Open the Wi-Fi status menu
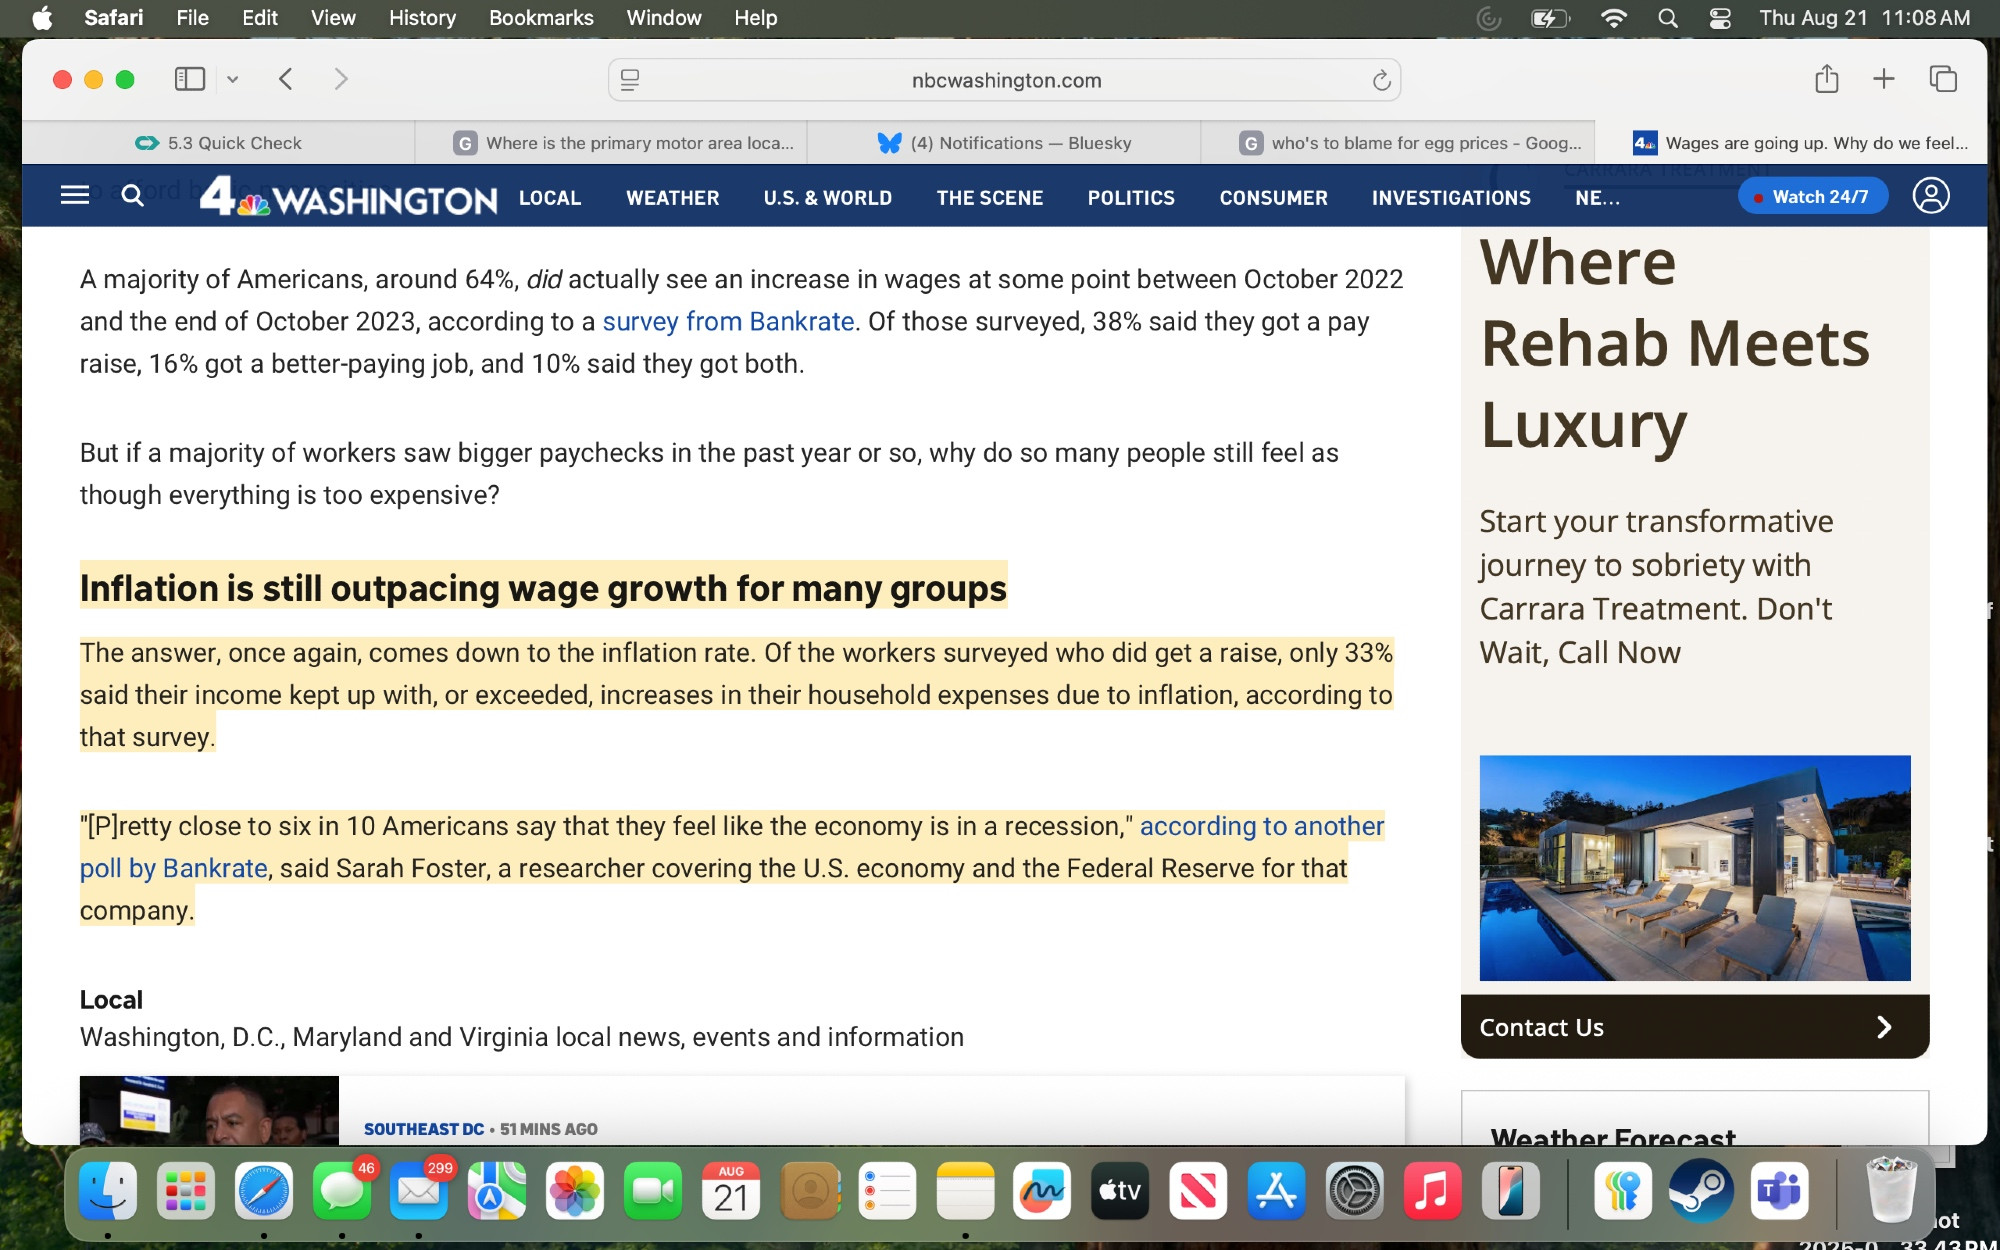2000x1250 pixels. [x=1613, y=18]
